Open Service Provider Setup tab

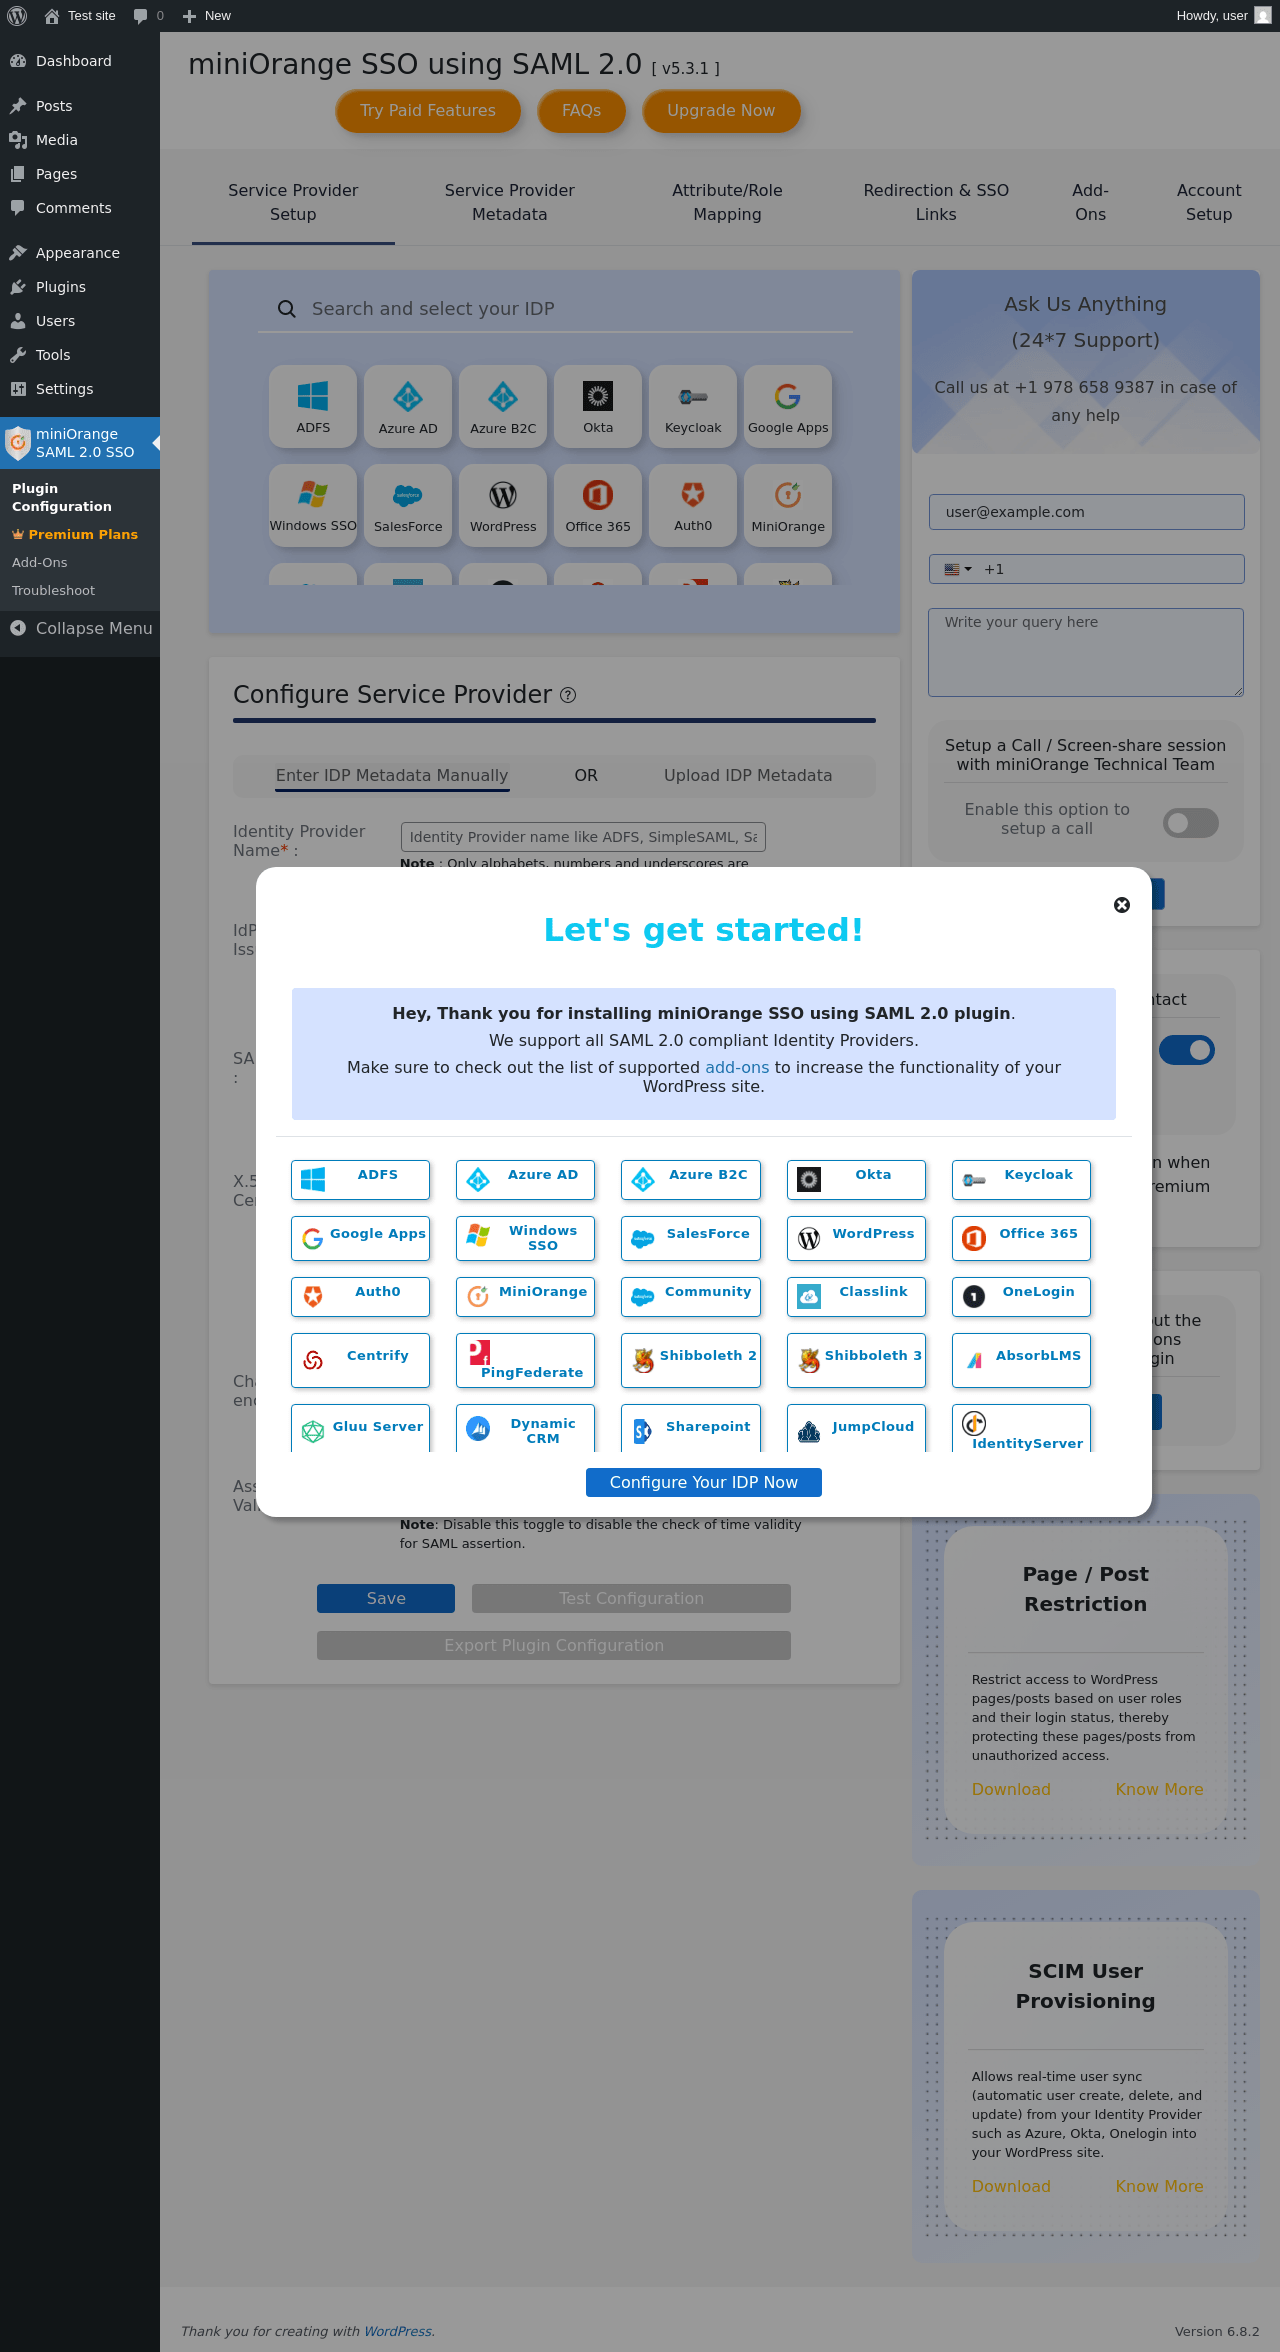click(x=293, y=202)
